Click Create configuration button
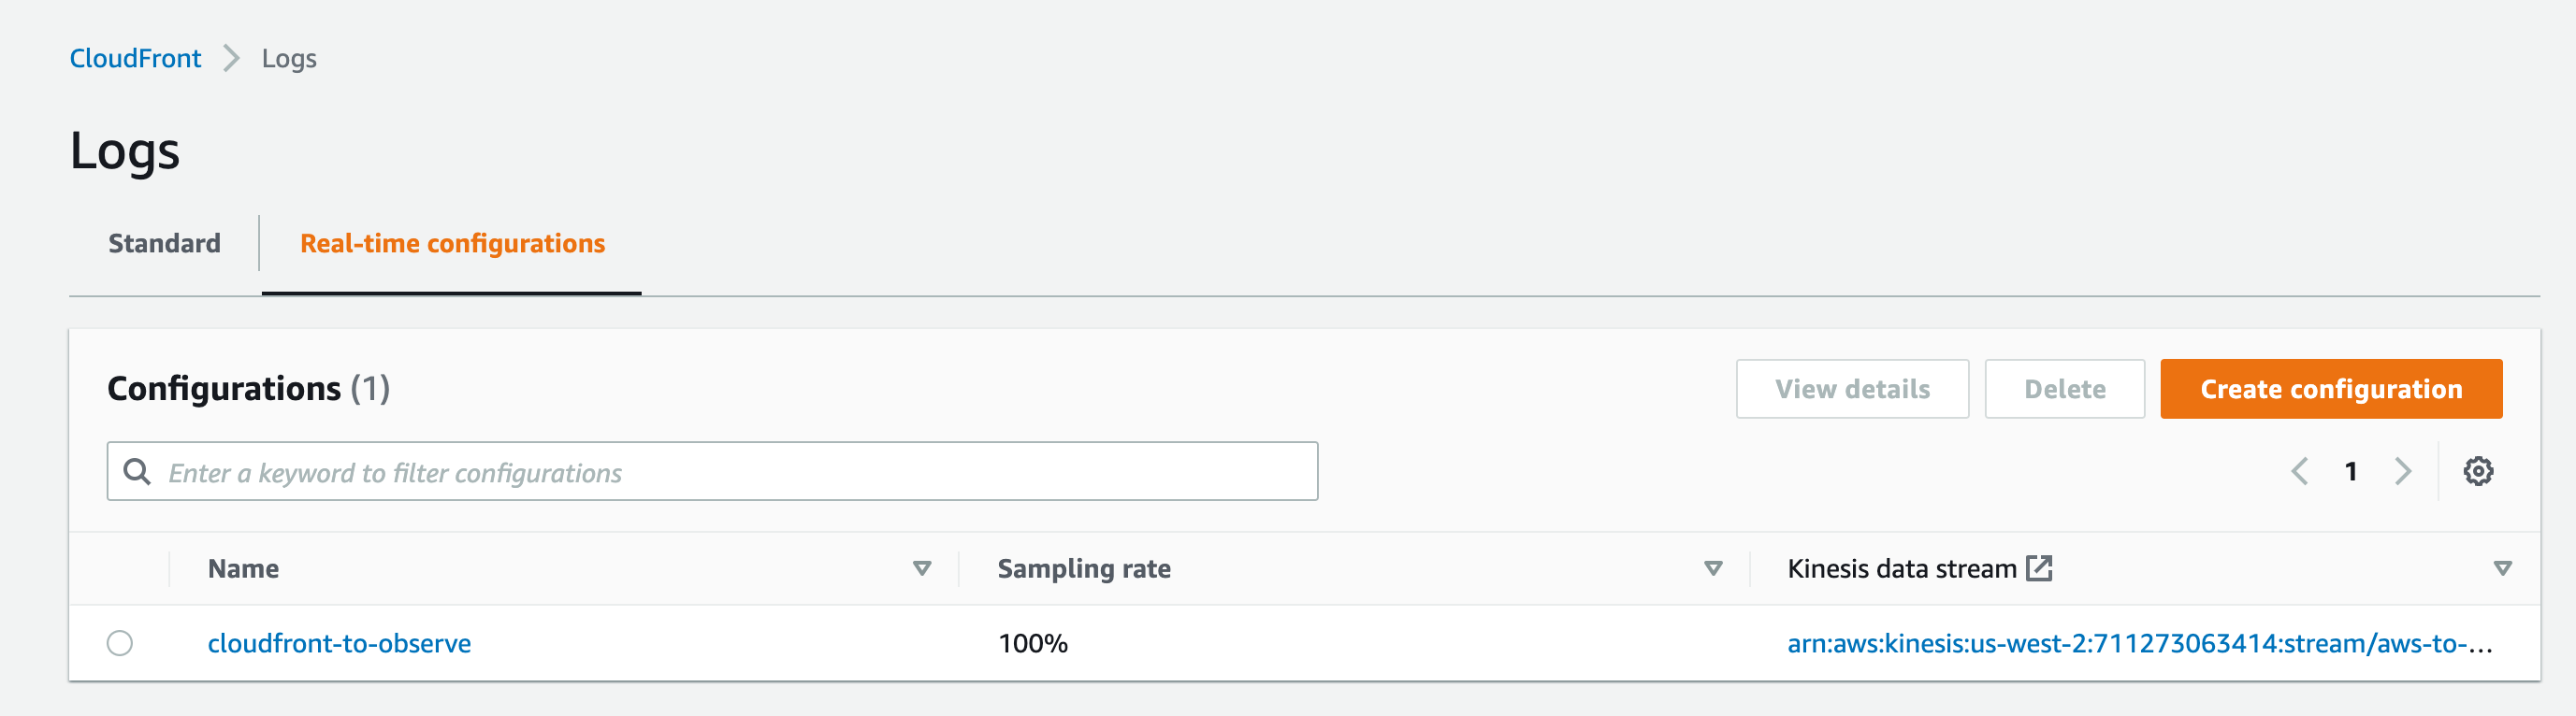The image size is (2576, 716). click(2331, 389)
